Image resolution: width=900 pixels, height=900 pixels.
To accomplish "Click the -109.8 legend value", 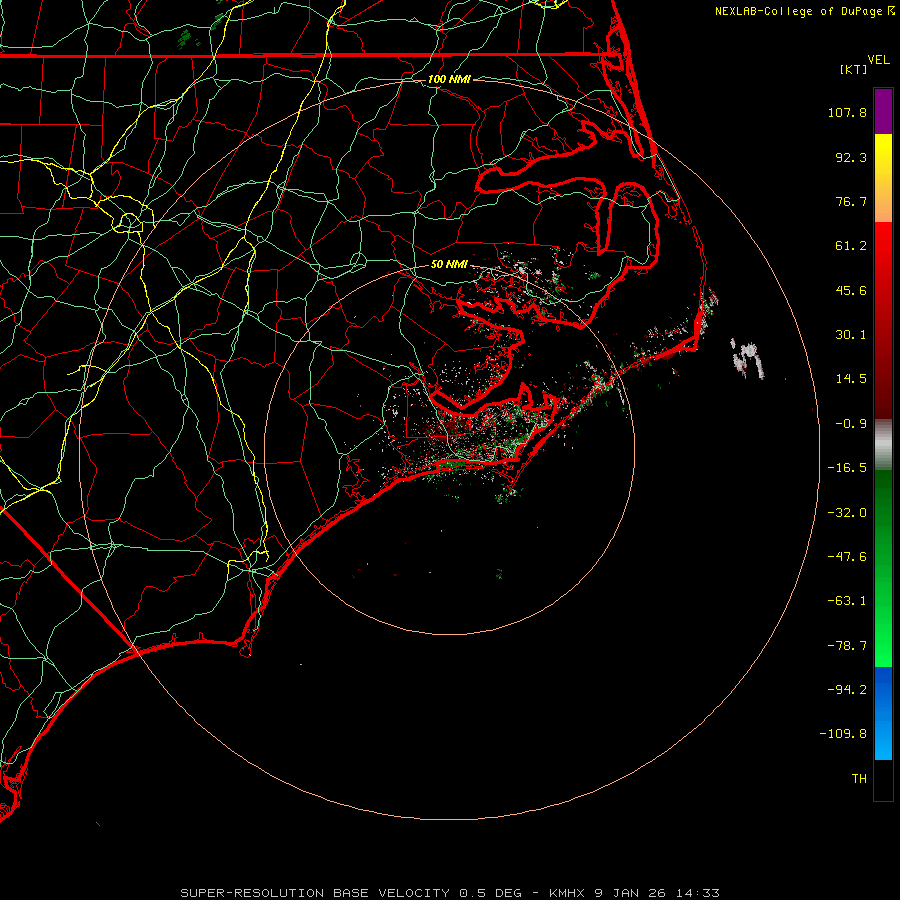I will pyautogui.click(x=843, y=734).
